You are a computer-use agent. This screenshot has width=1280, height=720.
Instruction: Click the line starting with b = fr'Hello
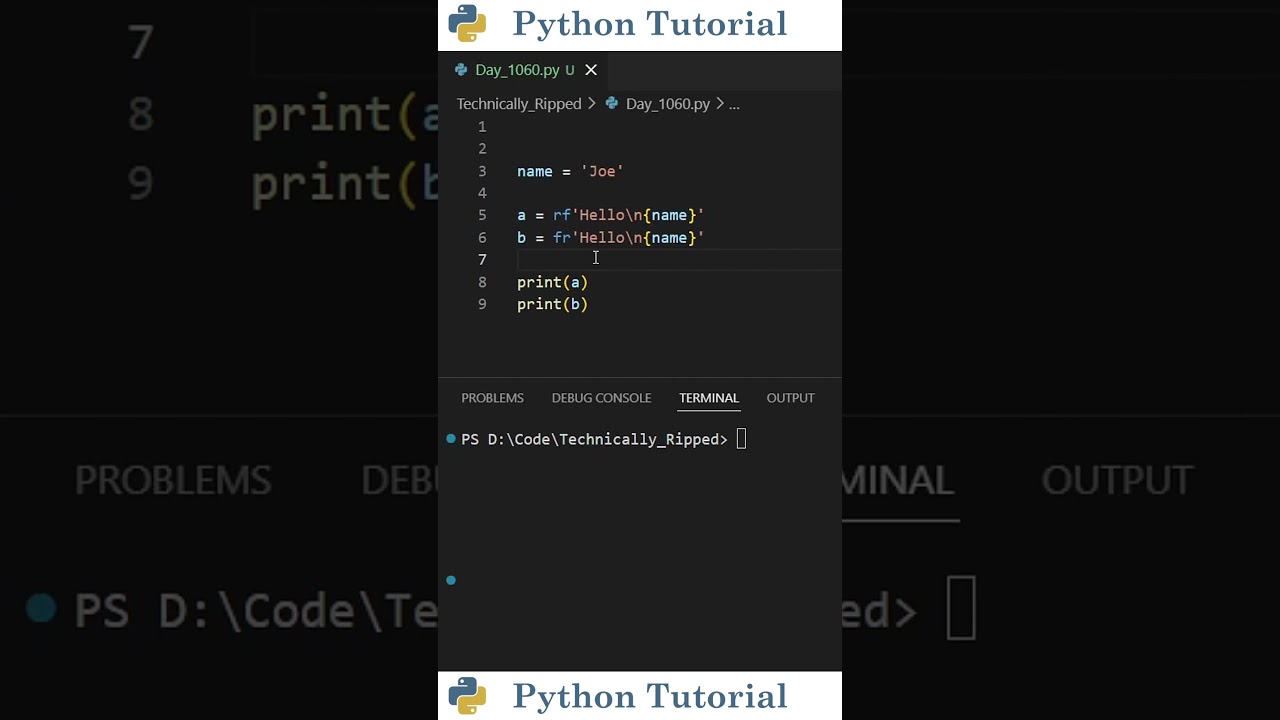pos(611,238)
